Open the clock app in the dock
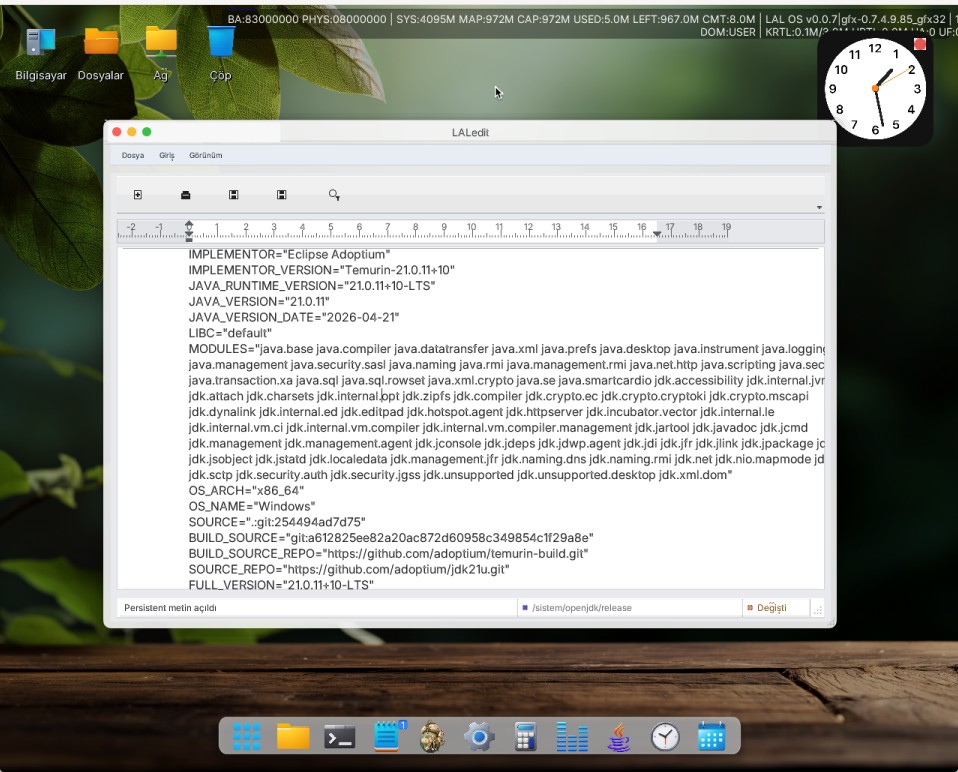958x772 pixels. pos(665,737)
